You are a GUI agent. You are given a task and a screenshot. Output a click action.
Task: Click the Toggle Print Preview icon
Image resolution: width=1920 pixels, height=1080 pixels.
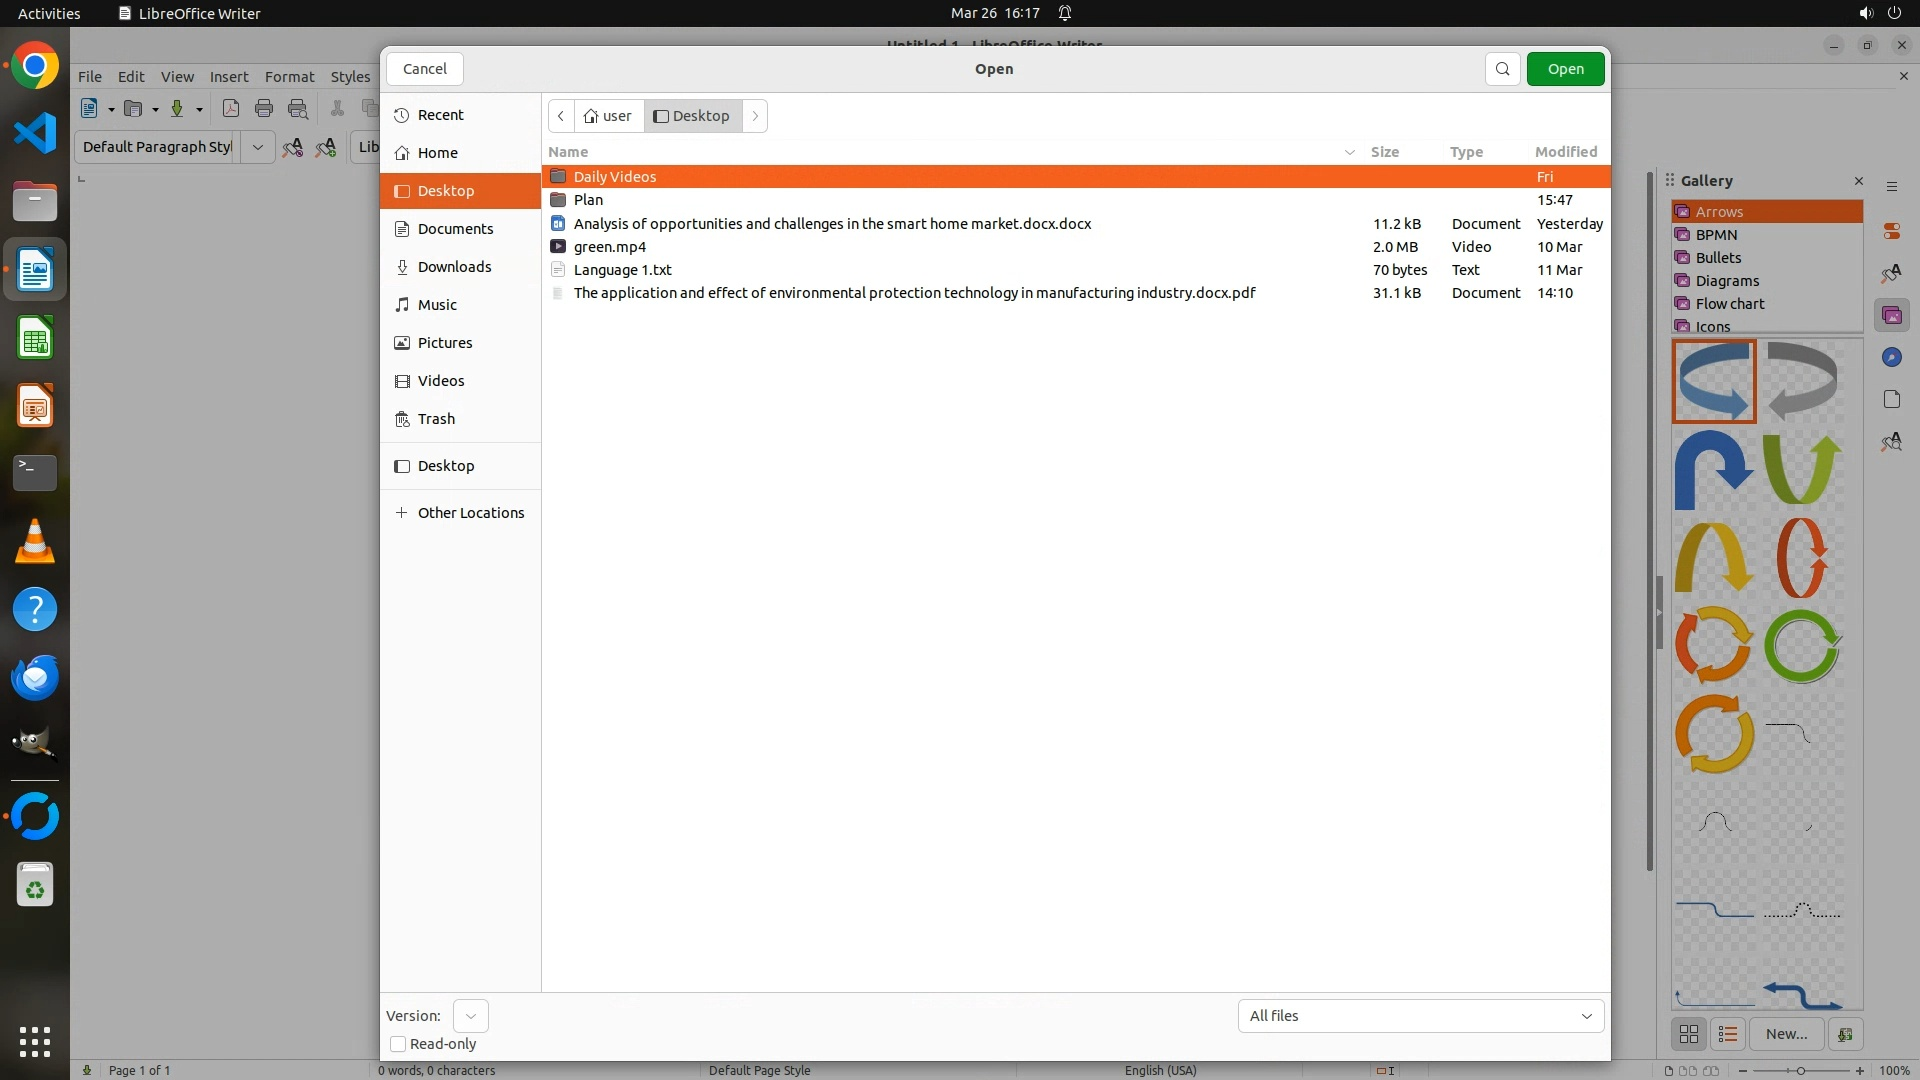298,109
